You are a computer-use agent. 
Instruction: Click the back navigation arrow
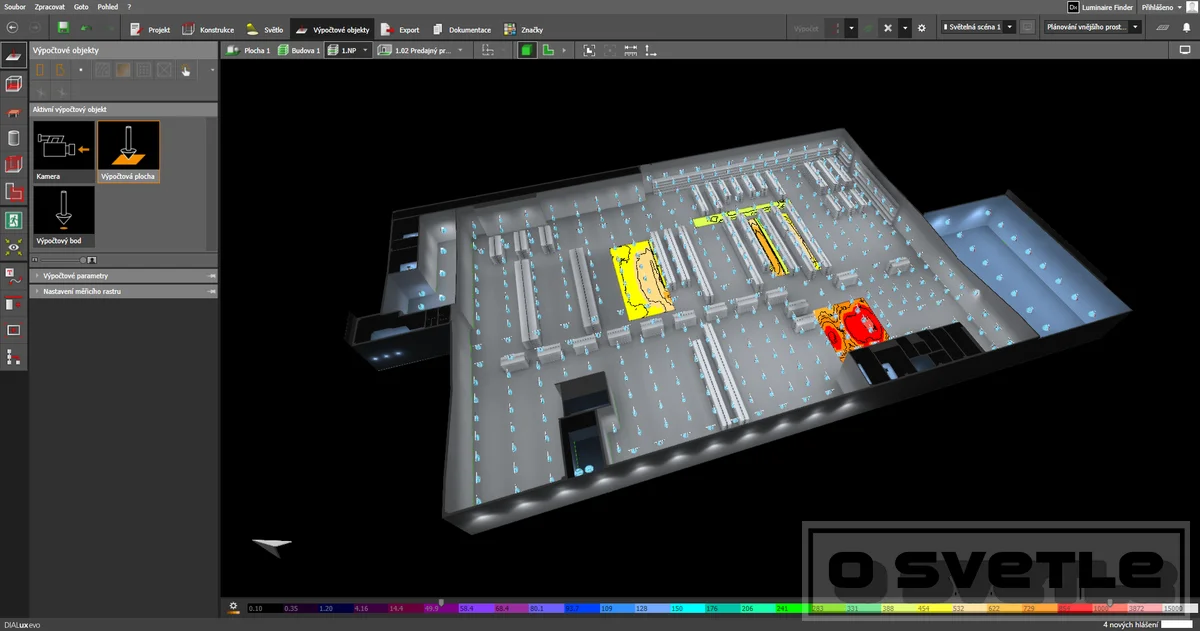[x=12, y=28]
